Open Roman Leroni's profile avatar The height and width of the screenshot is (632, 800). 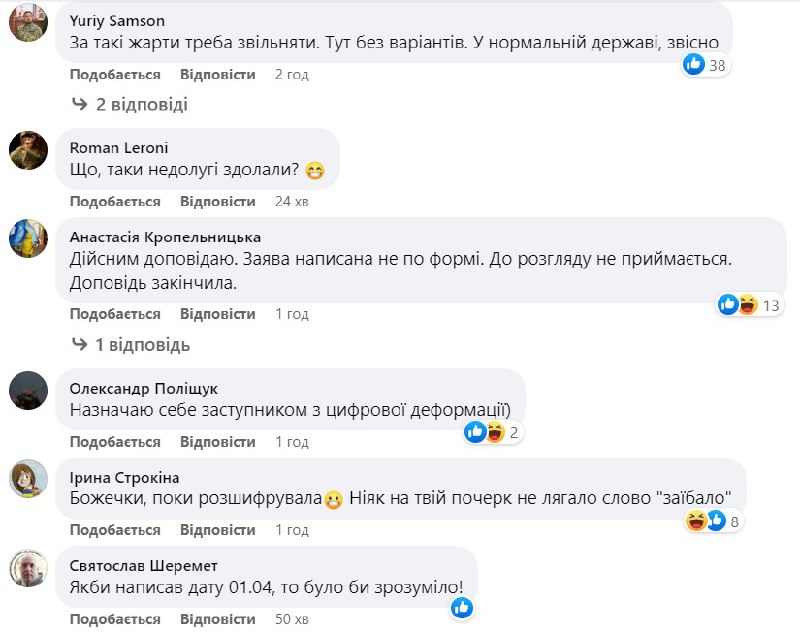tap(29, 150)
